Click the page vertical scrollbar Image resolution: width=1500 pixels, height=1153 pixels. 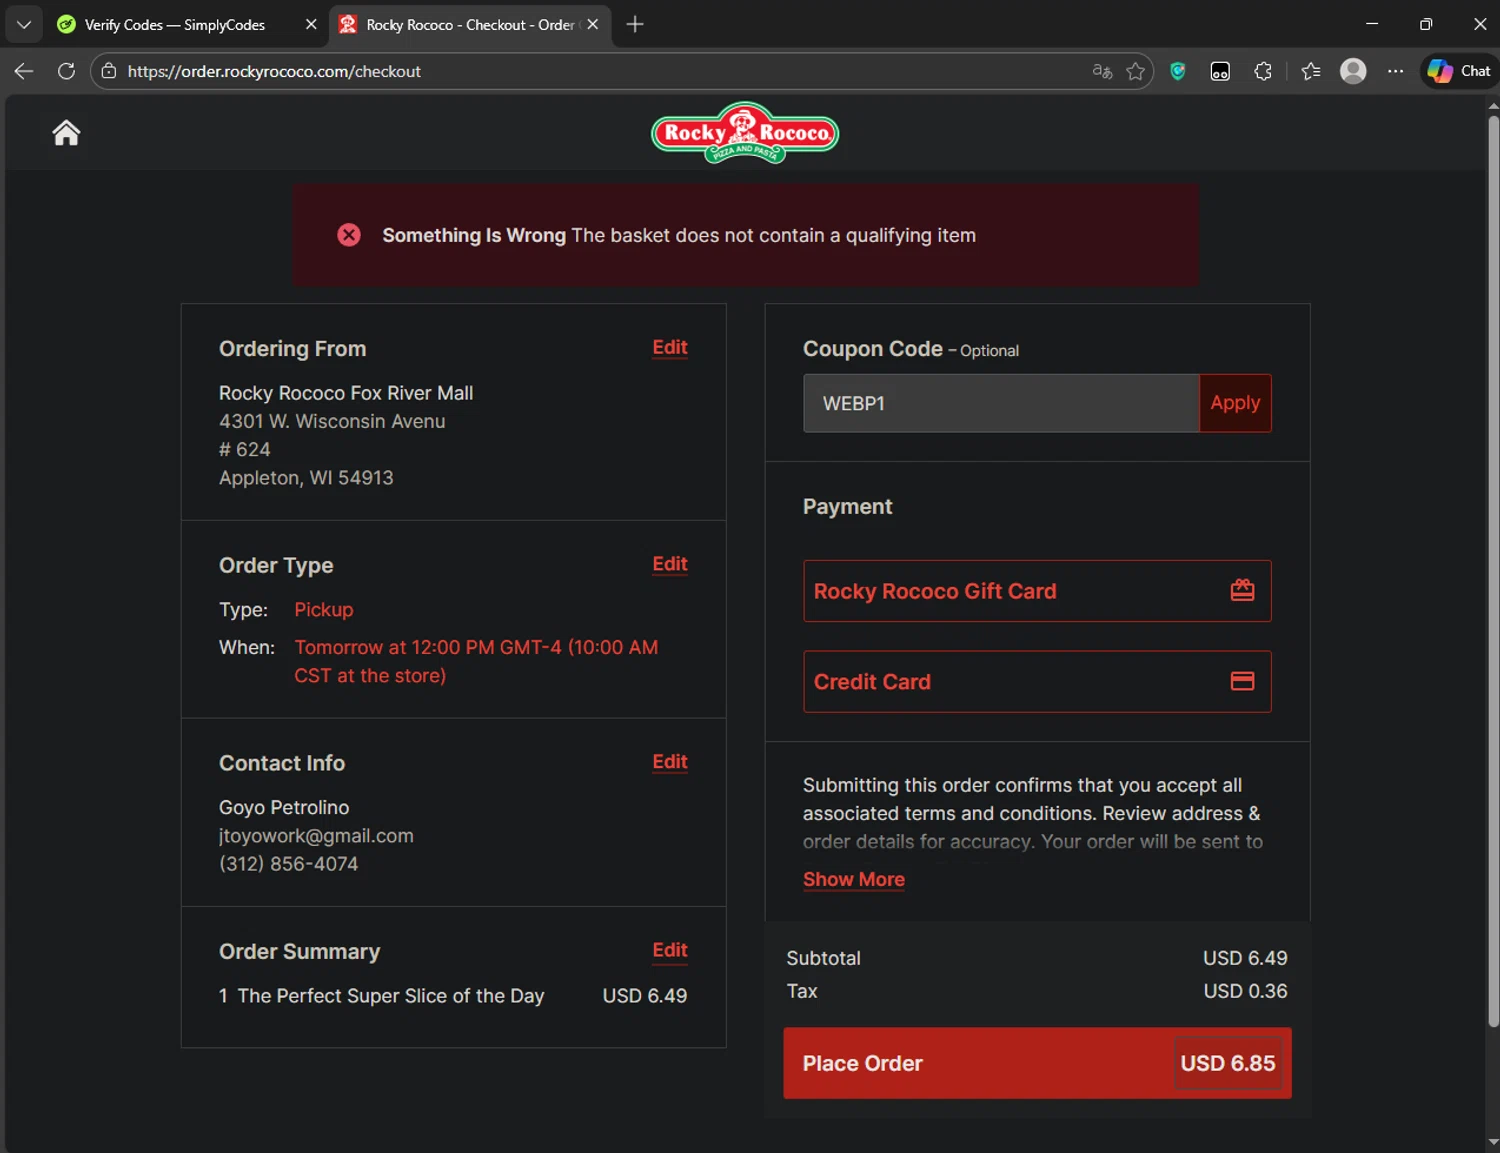click(x=1493, y=572)
